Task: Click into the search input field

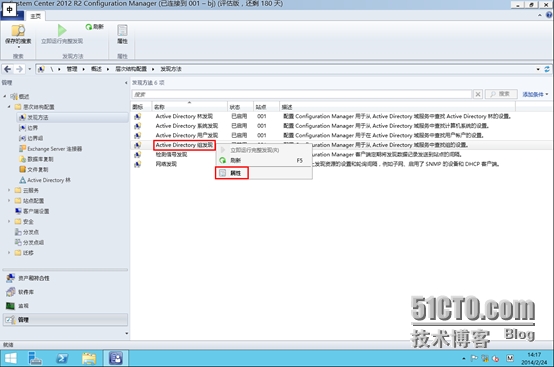Action: (x=302, y=94)
